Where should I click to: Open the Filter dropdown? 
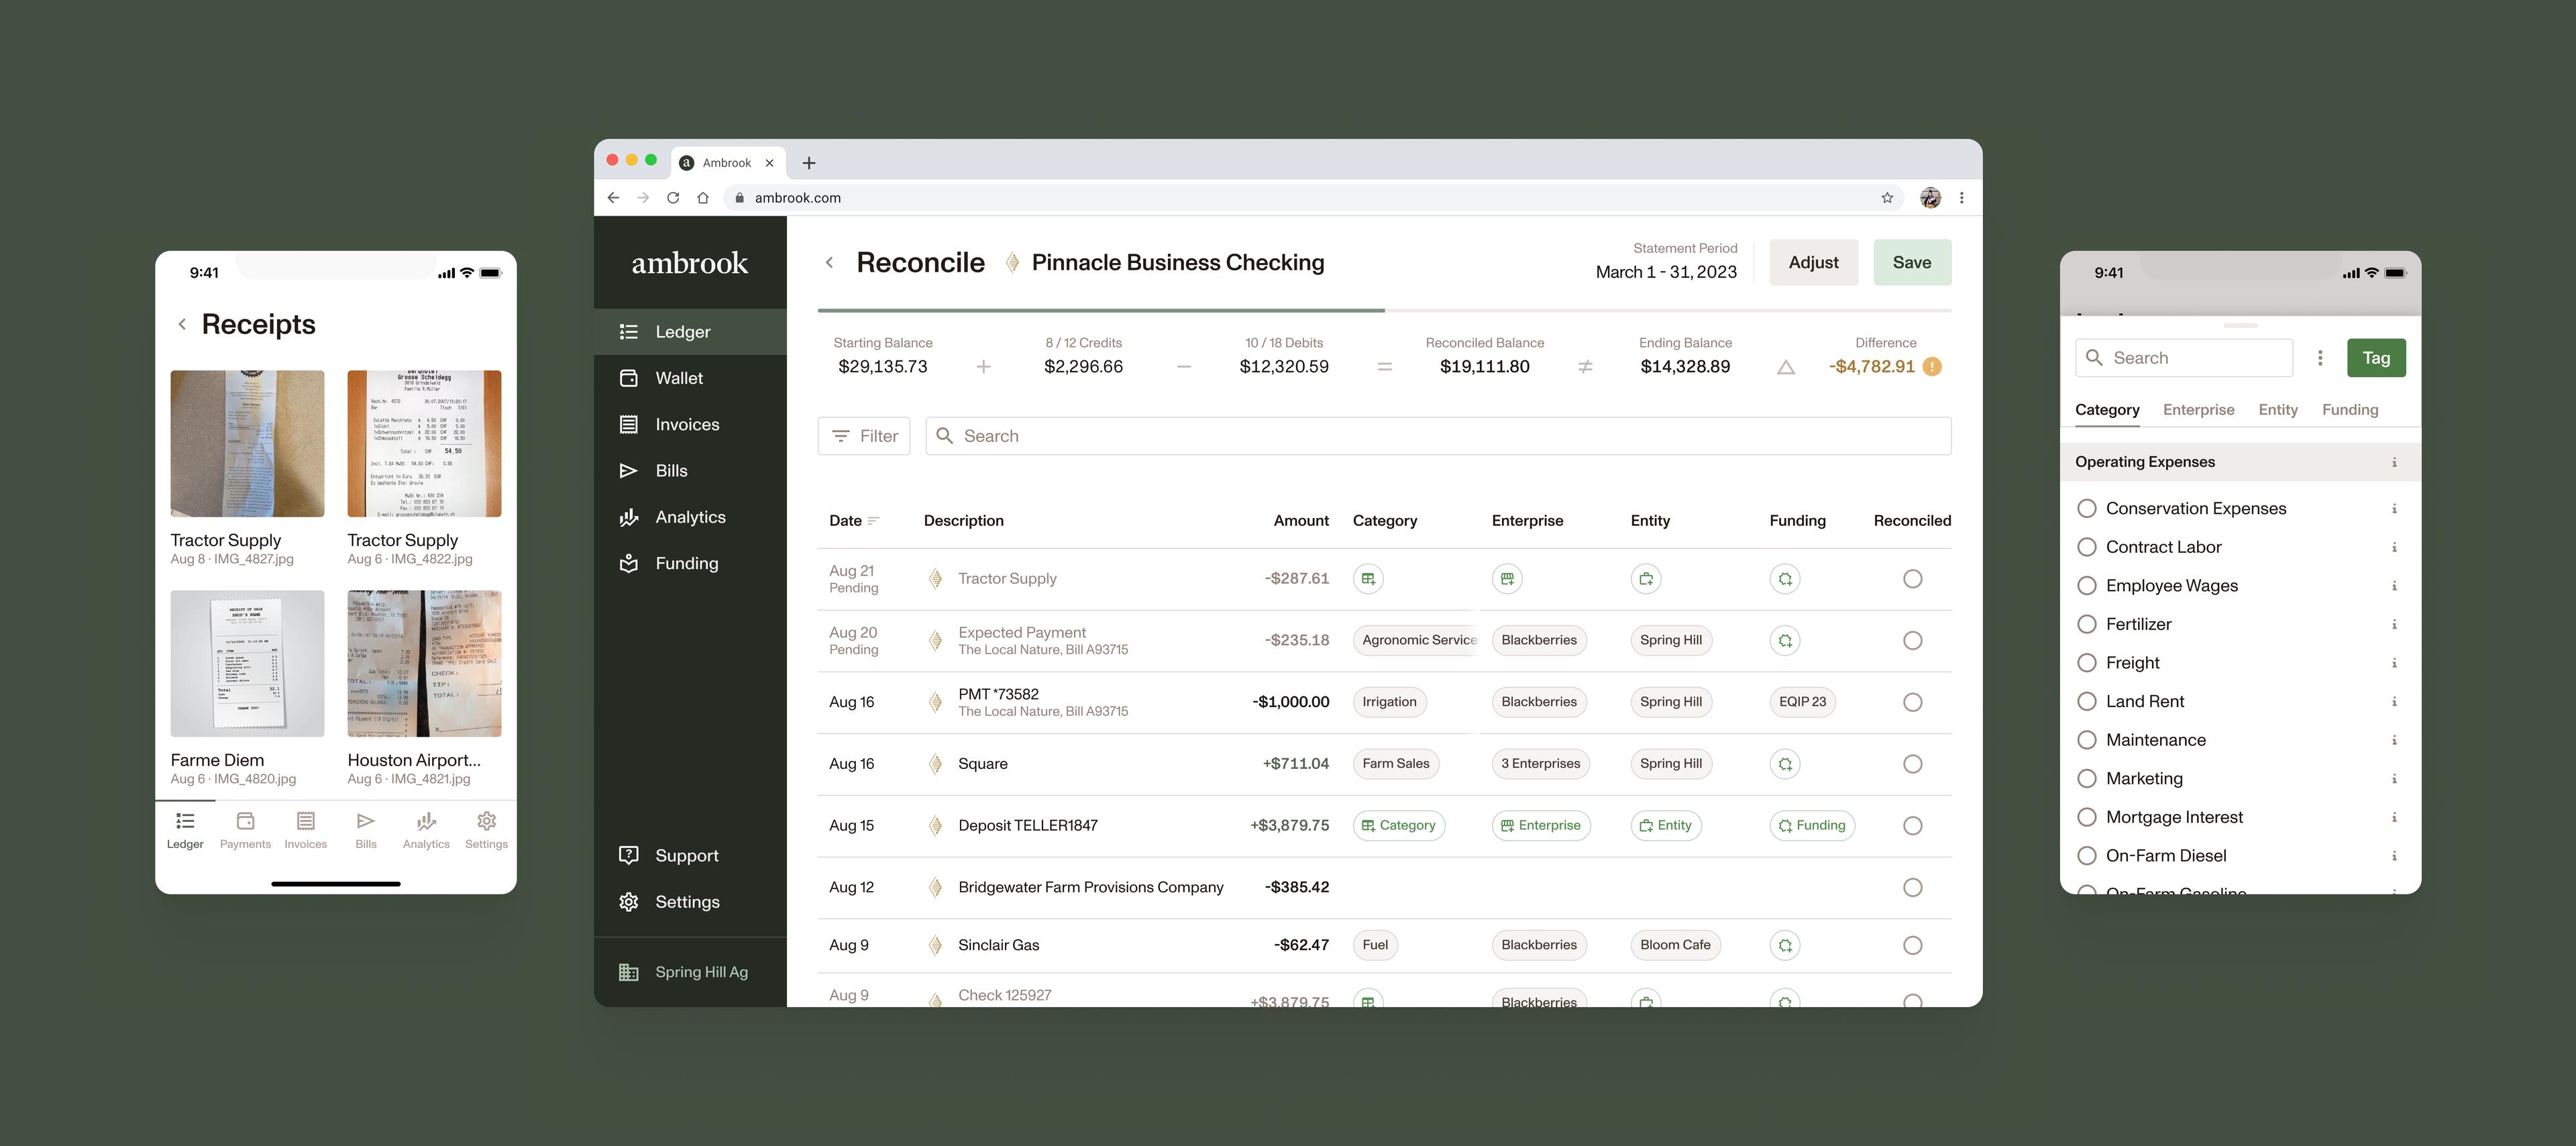click(x=864, y=436)
